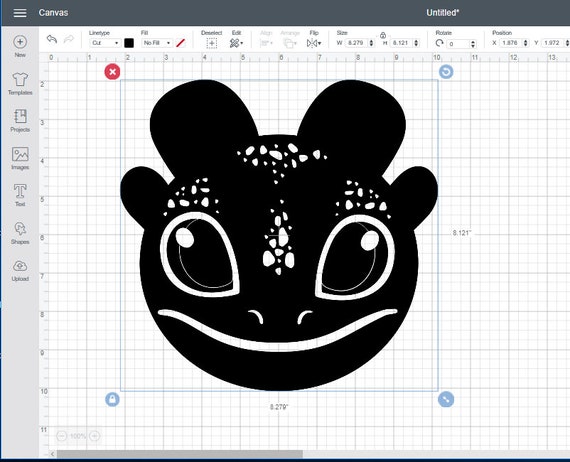Click the 100% zoom level label
This screenshot has width=570, height=462.
point(78,435)
